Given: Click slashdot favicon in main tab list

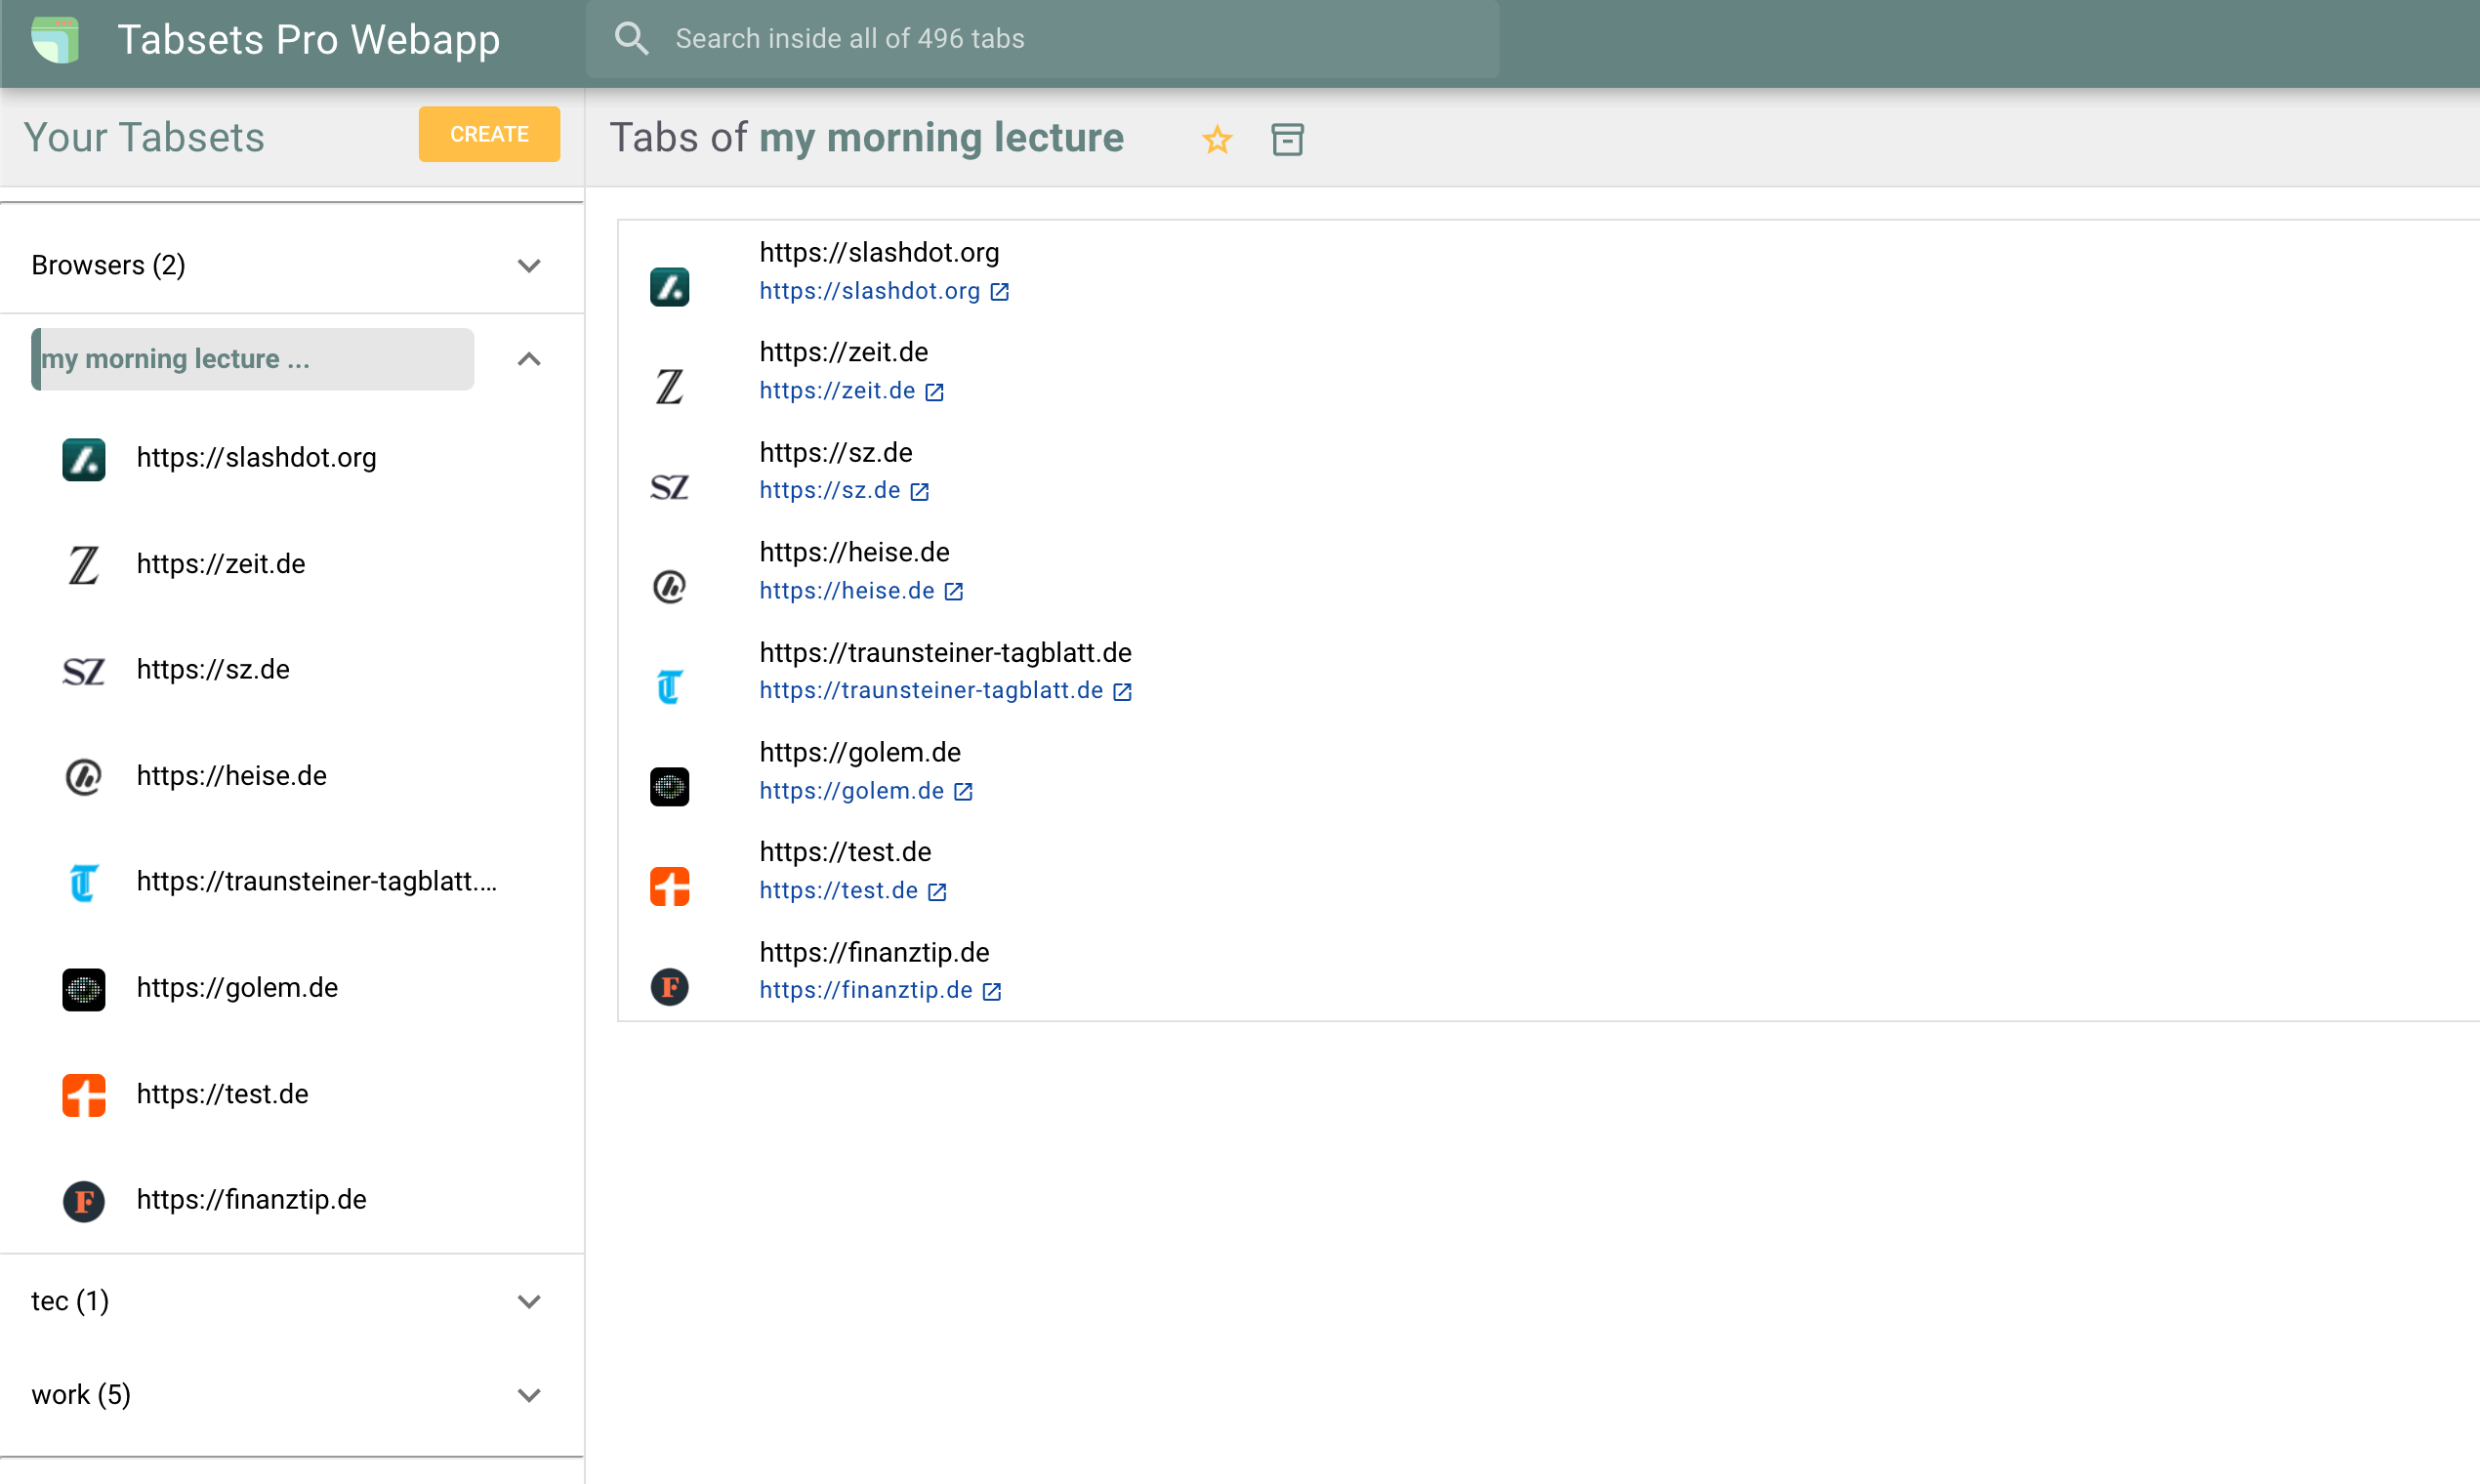Looking at the screenshot, I should (670, 287).
